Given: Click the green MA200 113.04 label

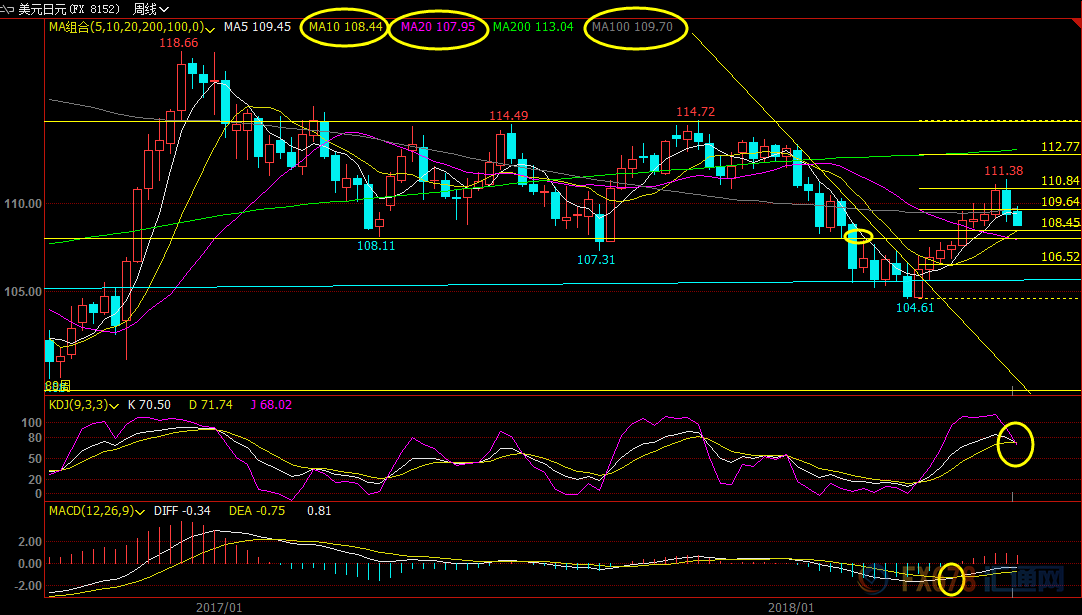Looking at the screenshot, I should (x=533, y=27).
